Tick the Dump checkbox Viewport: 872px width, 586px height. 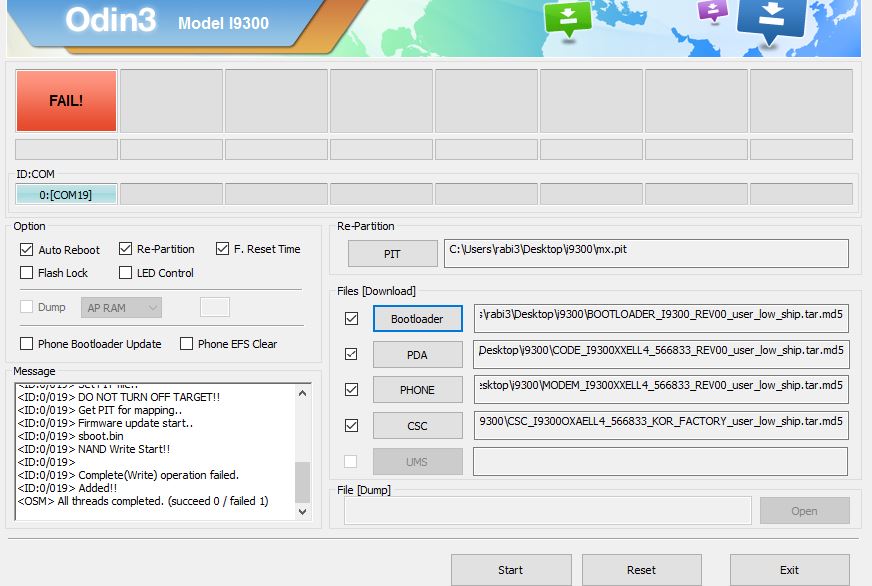tap(26, 306)
